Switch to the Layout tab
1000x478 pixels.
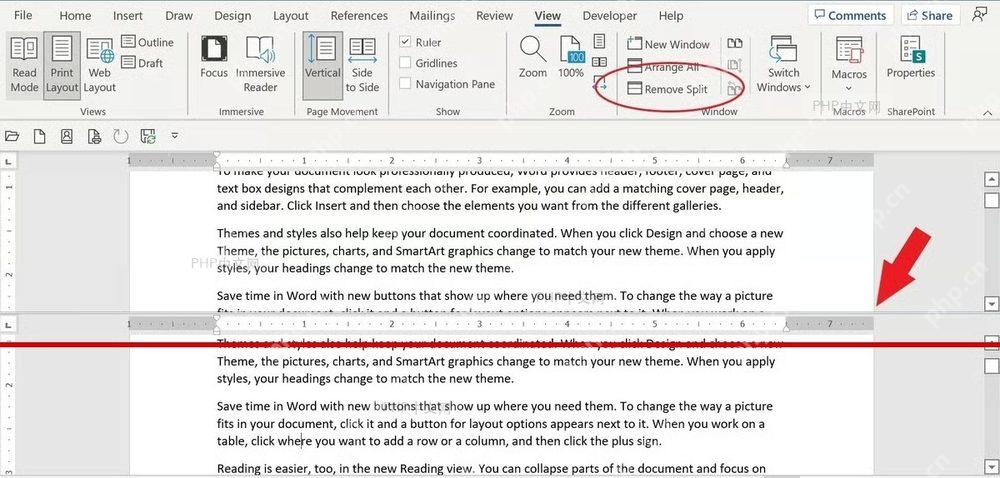[x=291, y=15]
